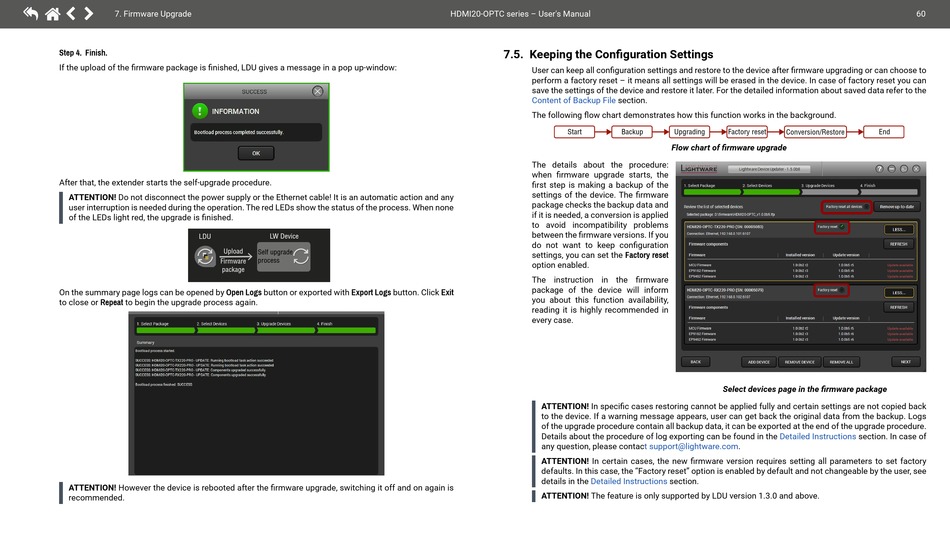Viewport: 950px width, 533px height.
Task: Open the support@lightware.com email link
Action: (x=694, y=446)
